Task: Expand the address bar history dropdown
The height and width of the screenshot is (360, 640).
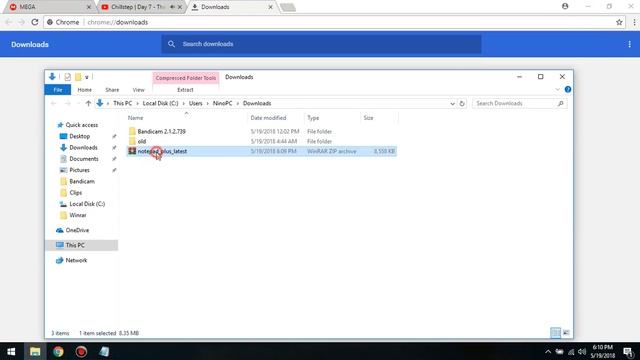Action: pos(452,104)
